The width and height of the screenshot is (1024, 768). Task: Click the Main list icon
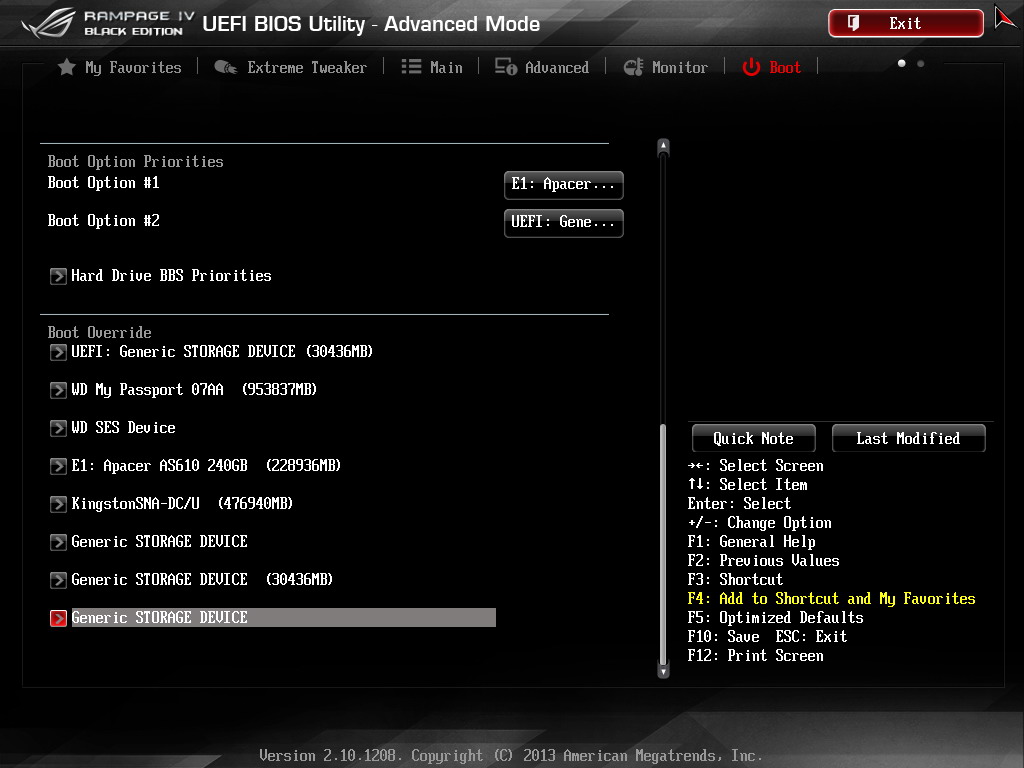tap(411, 67)
